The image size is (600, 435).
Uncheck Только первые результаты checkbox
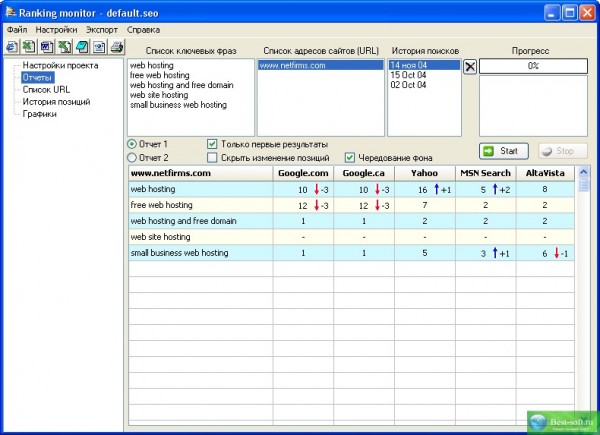point(213,144)
